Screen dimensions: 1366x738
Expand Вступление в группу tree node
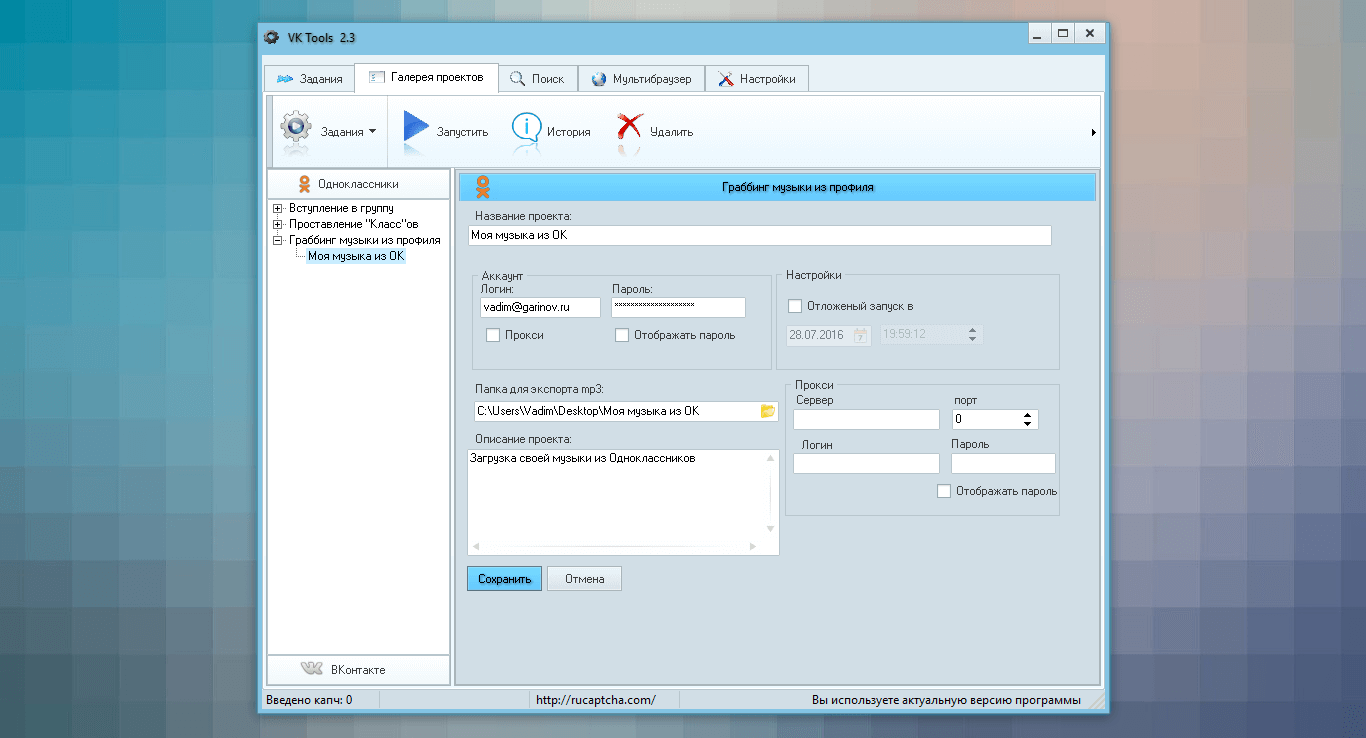[x=278, y=208]
